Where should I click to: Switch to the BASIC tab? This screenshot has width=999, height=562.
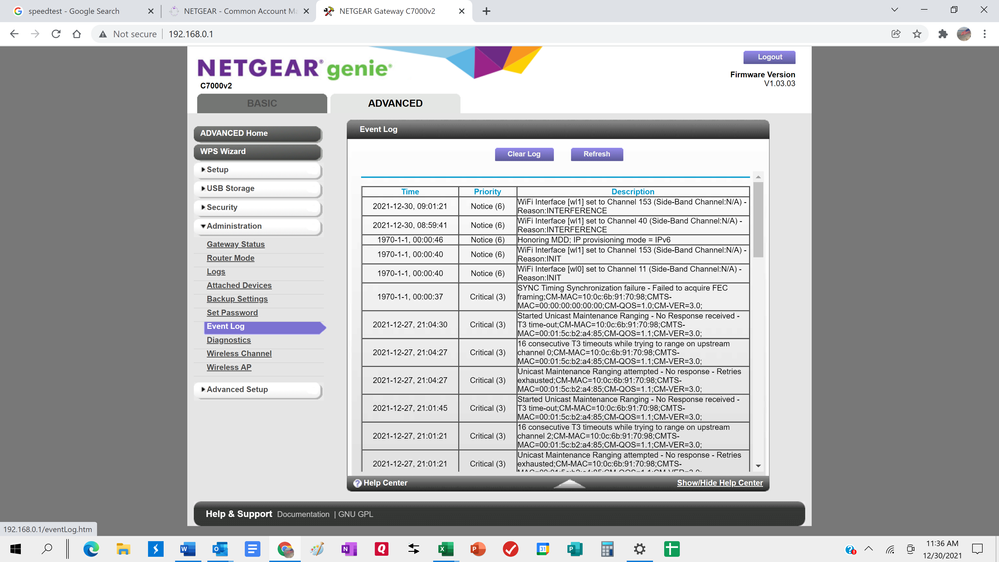coord(262,103)
